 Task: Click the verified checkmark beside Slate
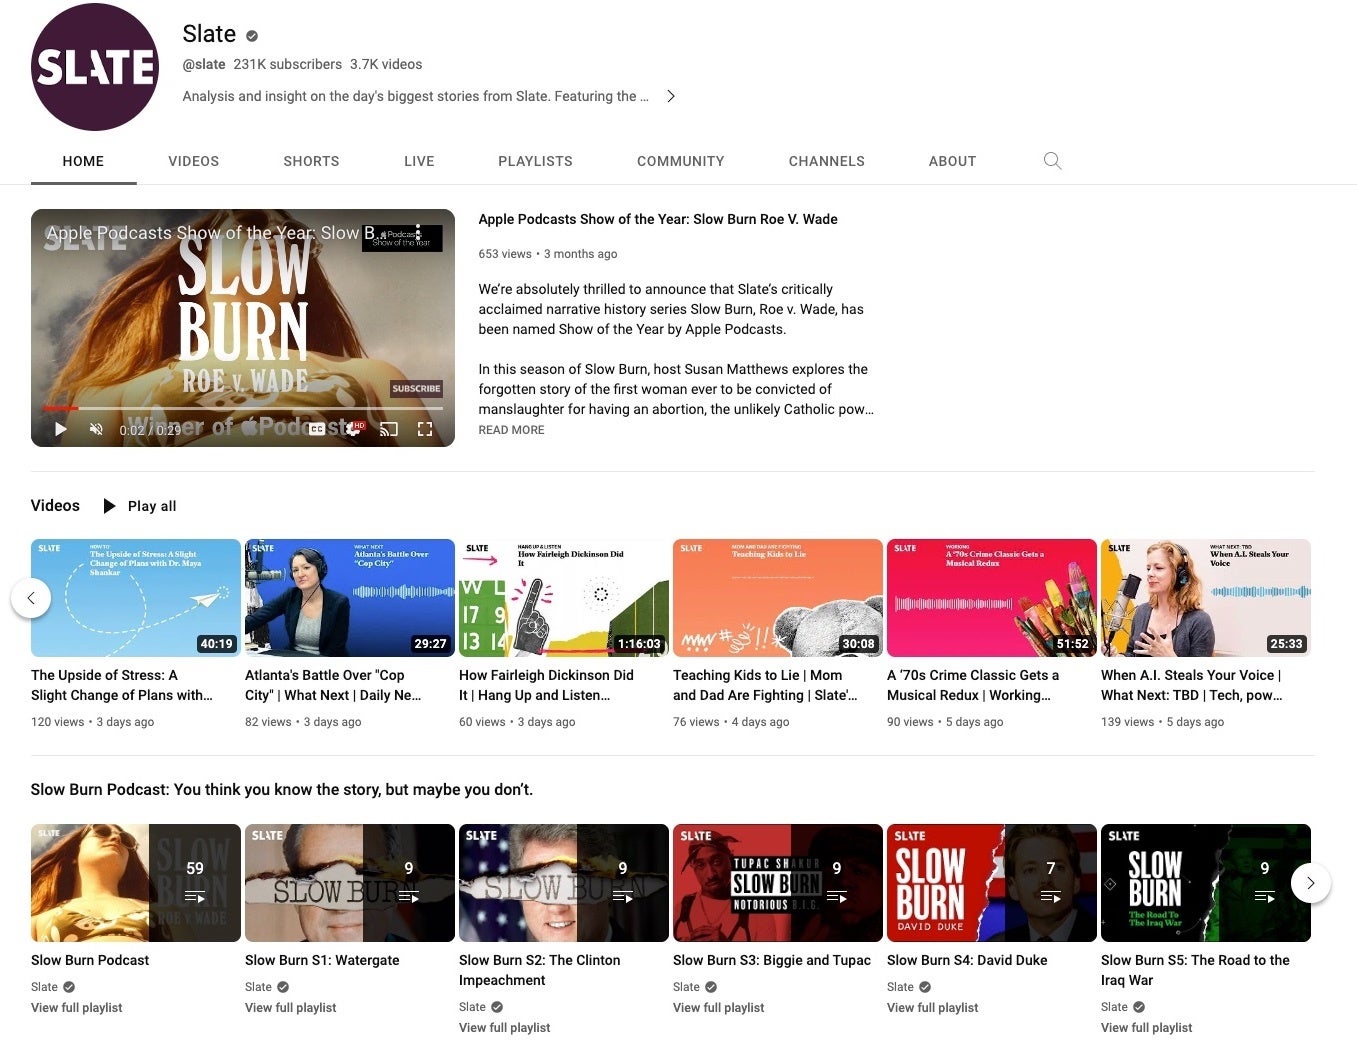(250, 34)
